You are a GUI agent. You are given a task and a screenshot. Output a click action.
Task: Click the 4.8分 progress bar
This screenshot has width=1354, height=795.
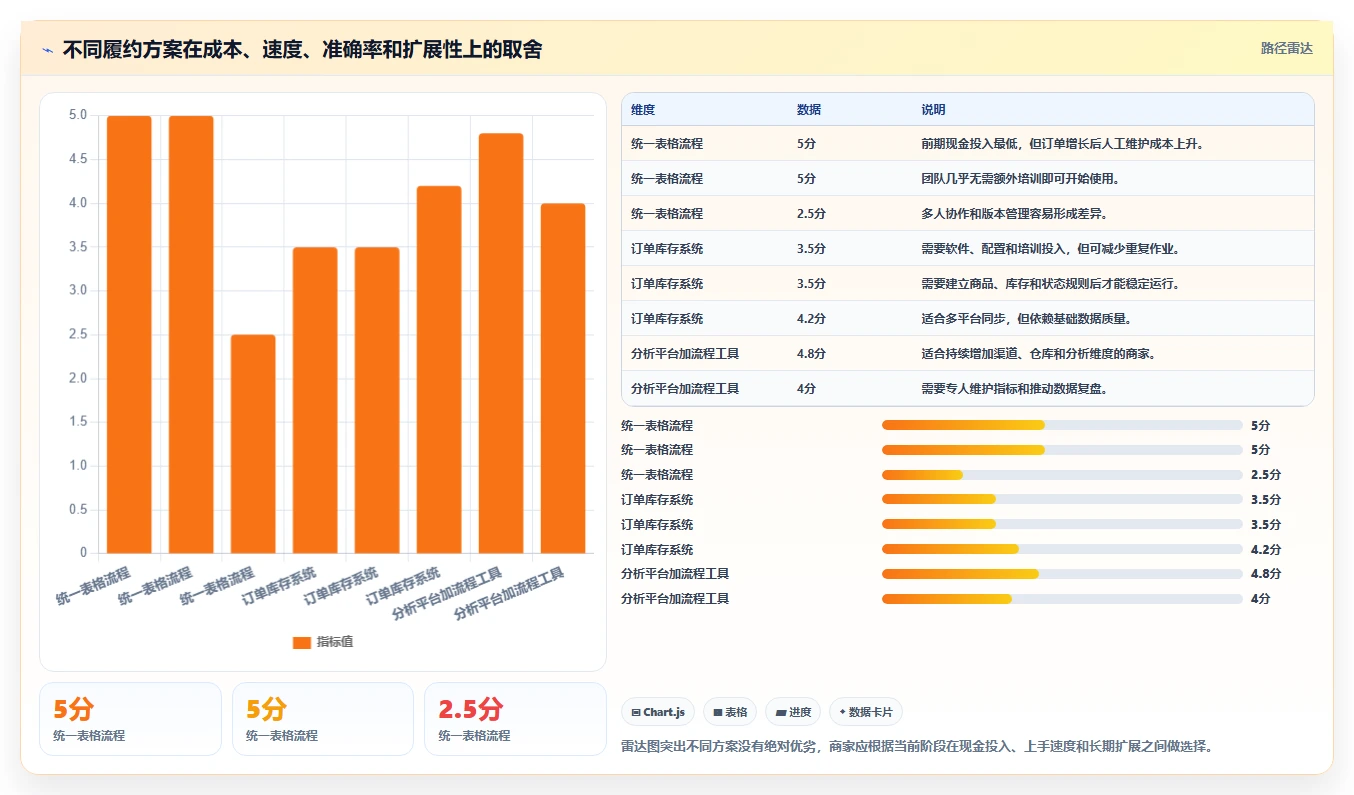click(1062, 574)
